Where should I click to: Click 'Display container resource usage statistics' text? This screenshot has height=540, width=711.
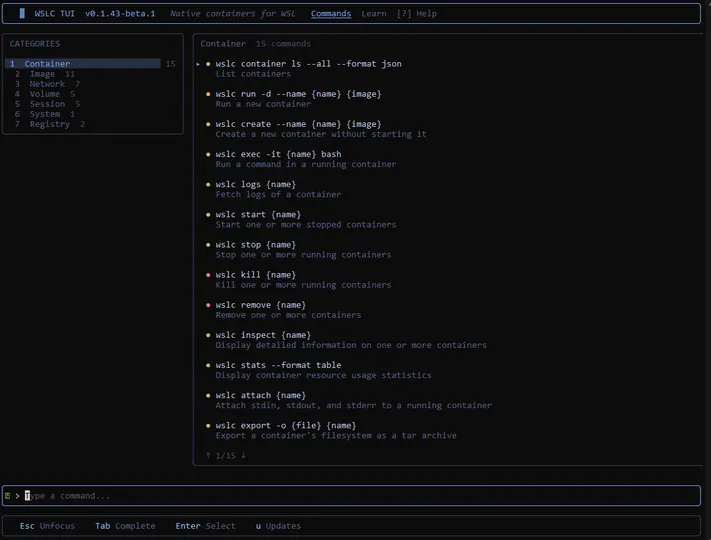click(323, 375)
